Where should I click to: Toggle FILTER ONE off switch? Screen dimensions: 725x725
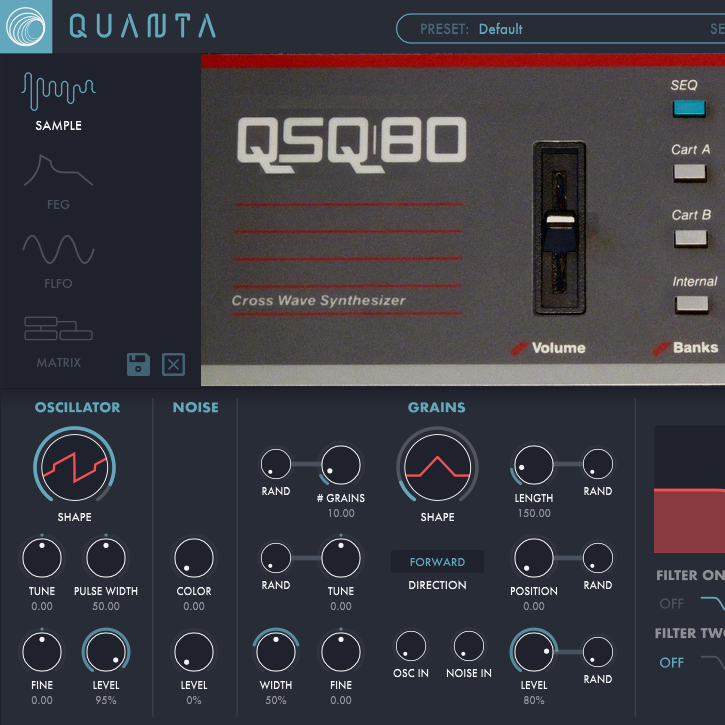click(x=672, y=603)
